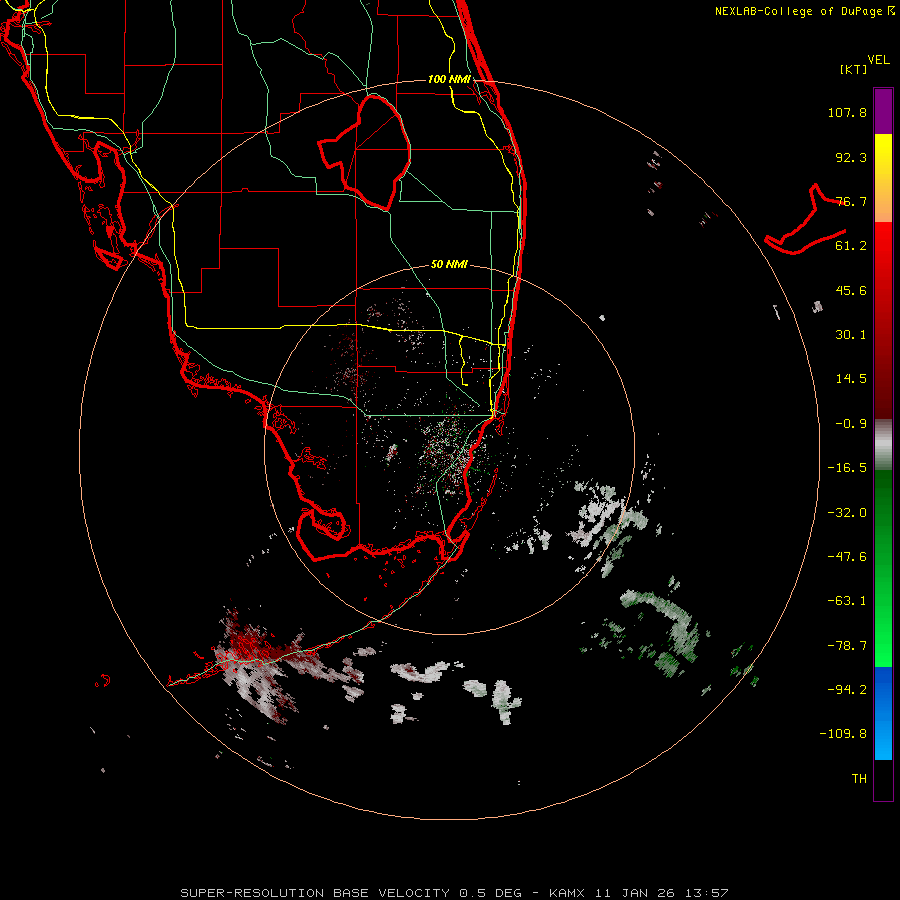Click the NEXLAB-College of DuPage label

[x=804, y=11]
